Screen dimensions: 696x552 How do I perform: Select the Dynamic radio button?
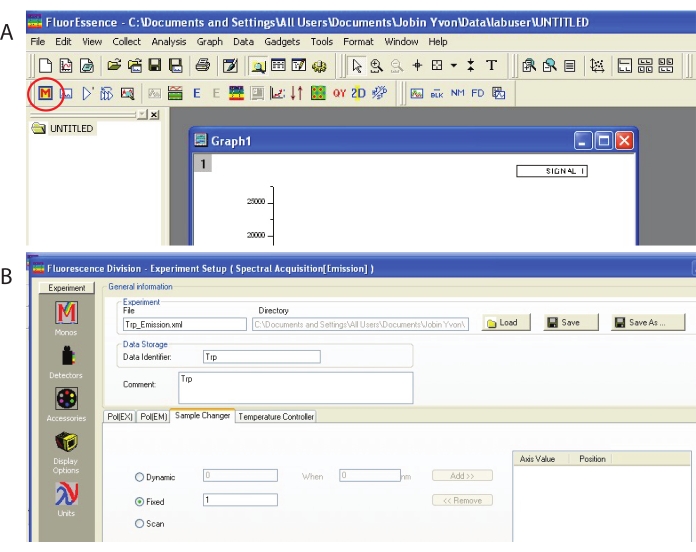(x=139, y=477)
